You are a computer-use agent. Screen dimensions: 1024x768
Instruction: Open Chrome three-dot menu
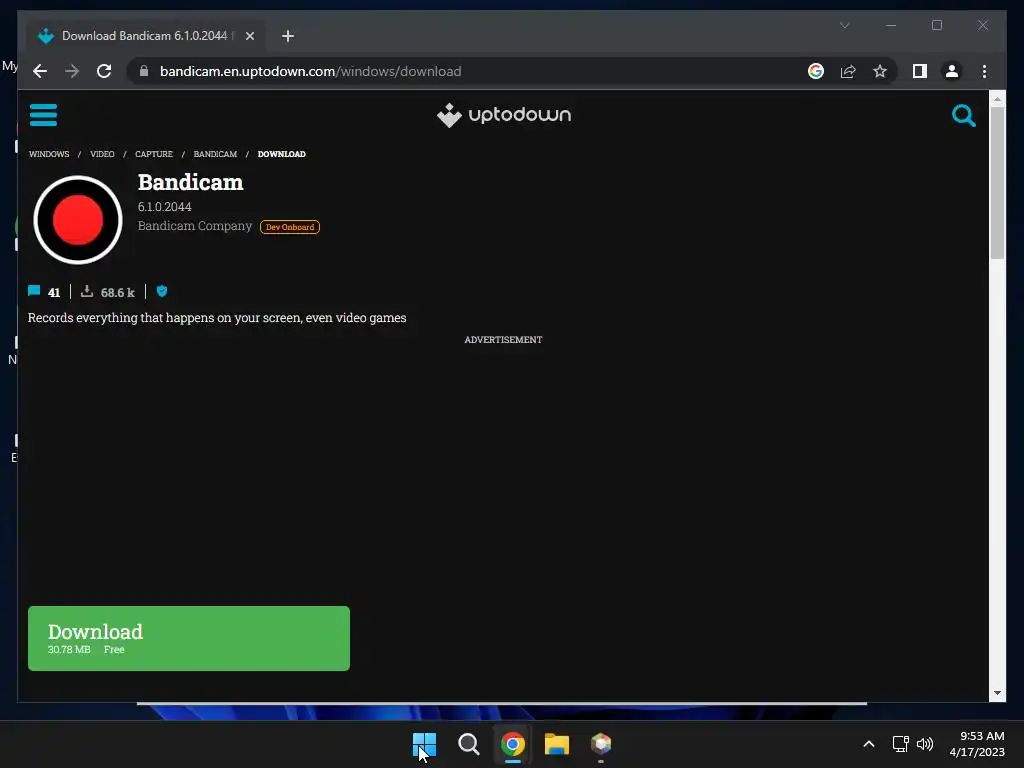click(984, 71)
